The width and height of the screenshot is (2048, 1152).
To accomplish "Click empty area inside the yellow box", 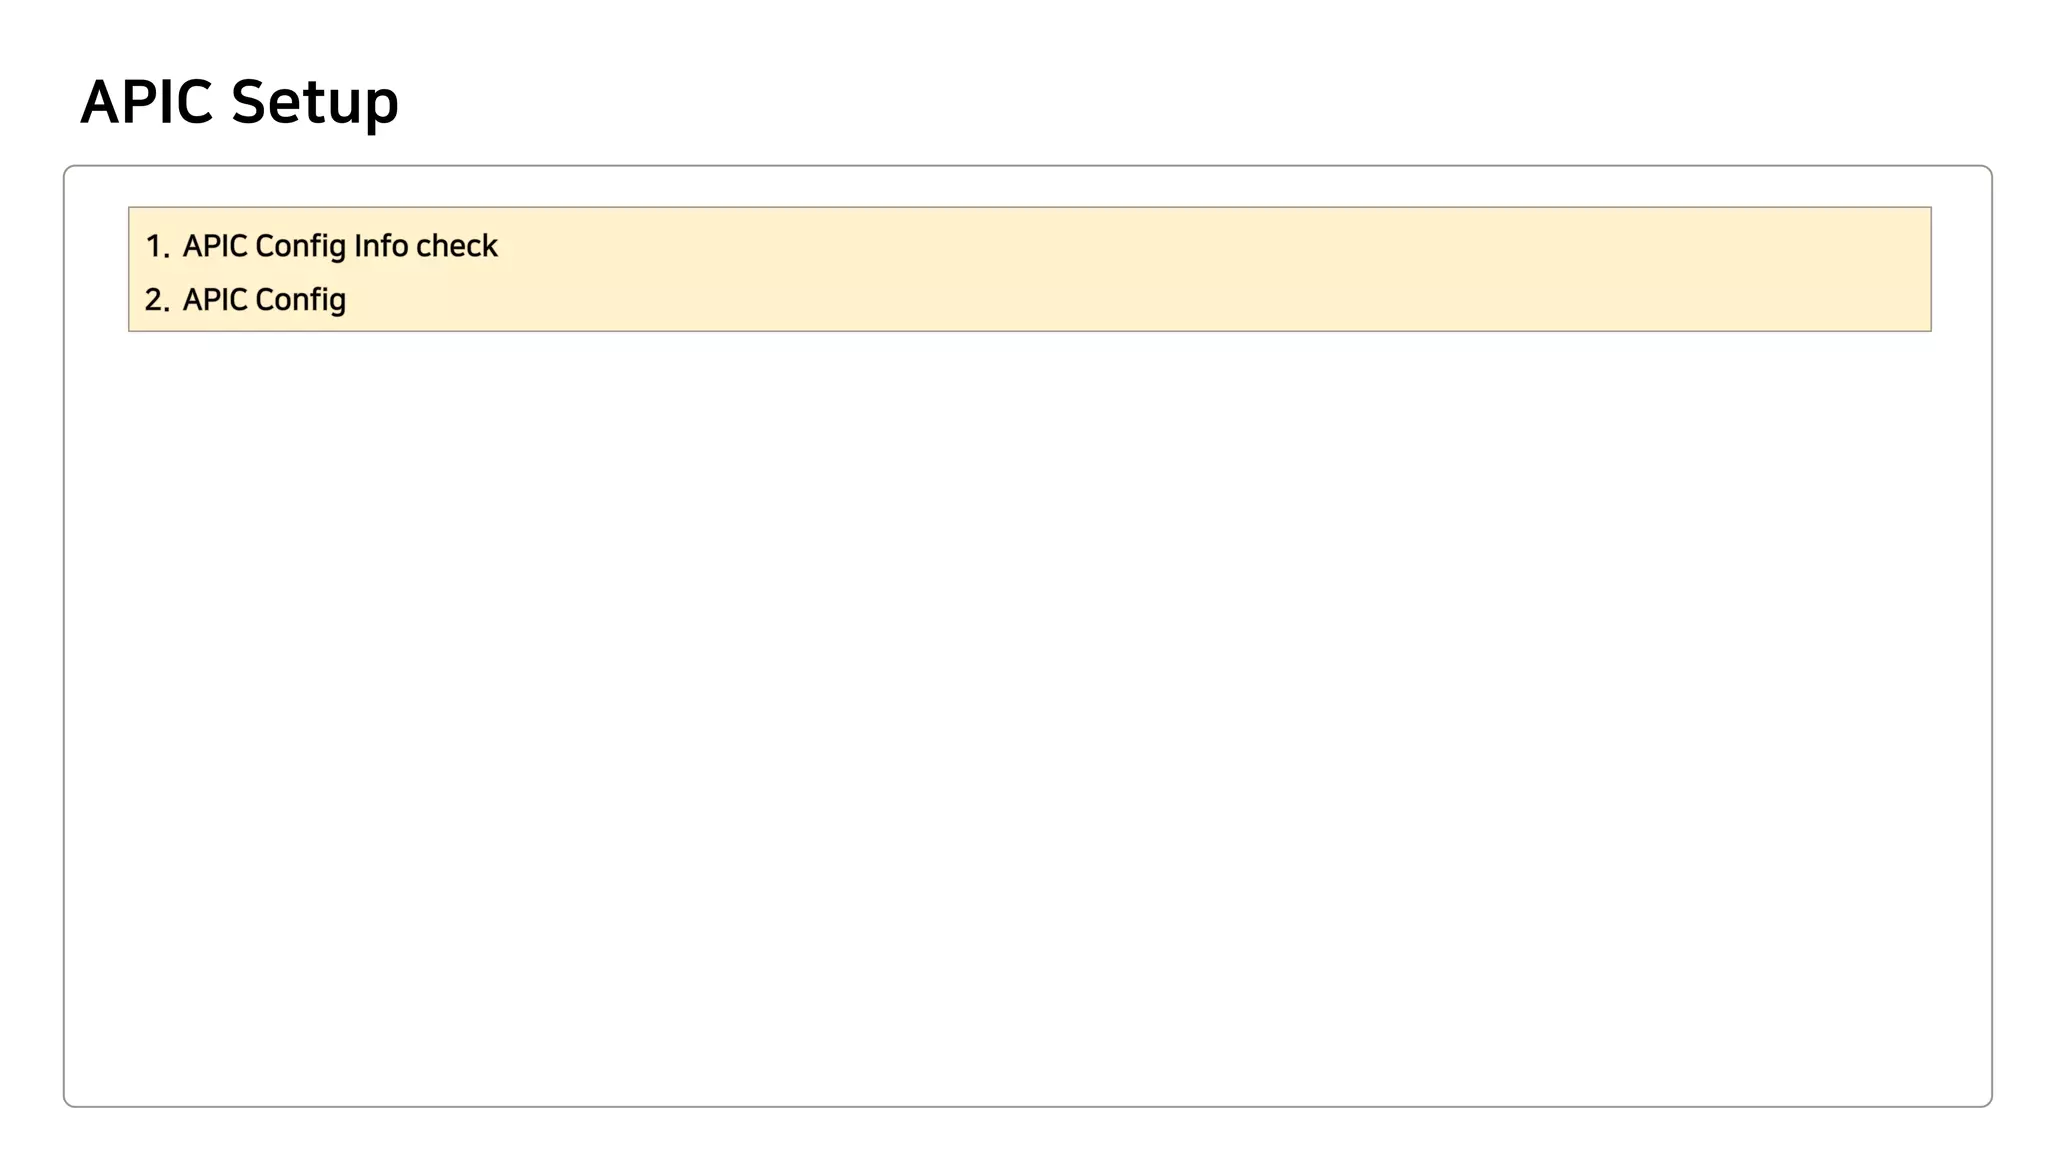I will (x=1200, y=270).
